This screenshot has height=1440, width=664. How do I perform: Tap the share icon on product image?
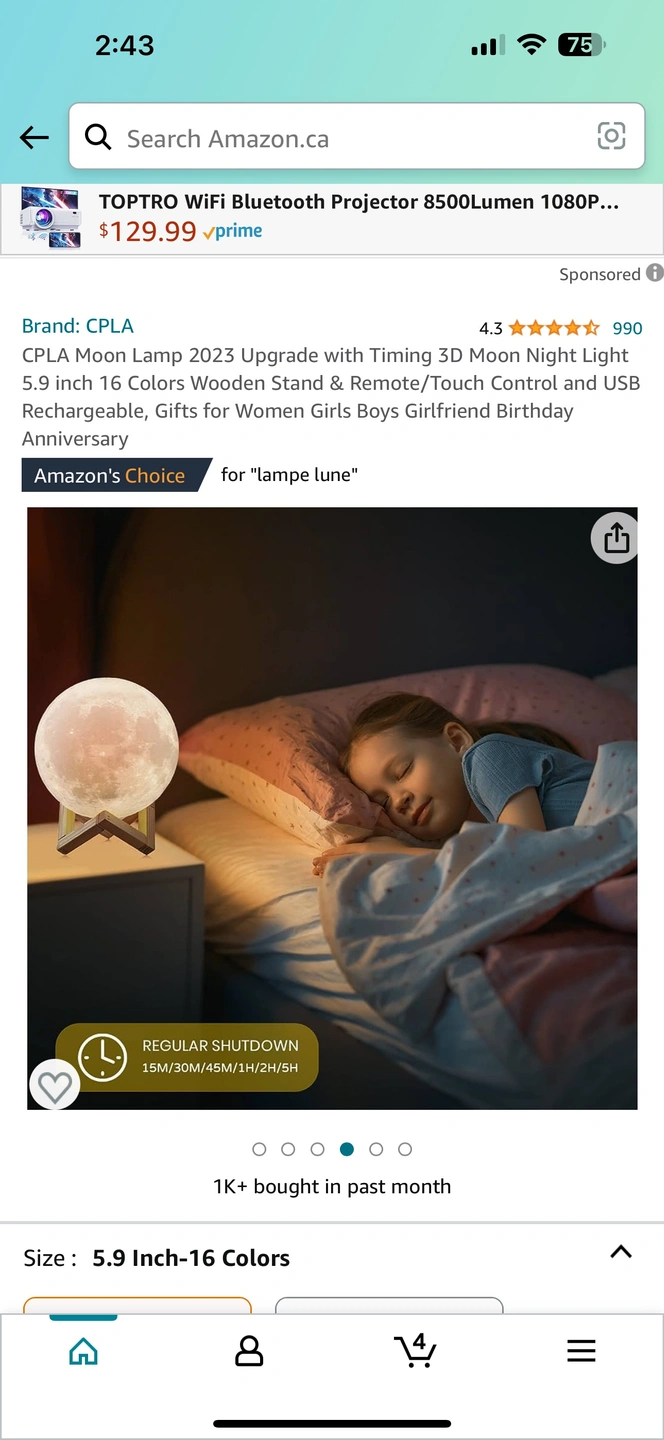(616, 539)
